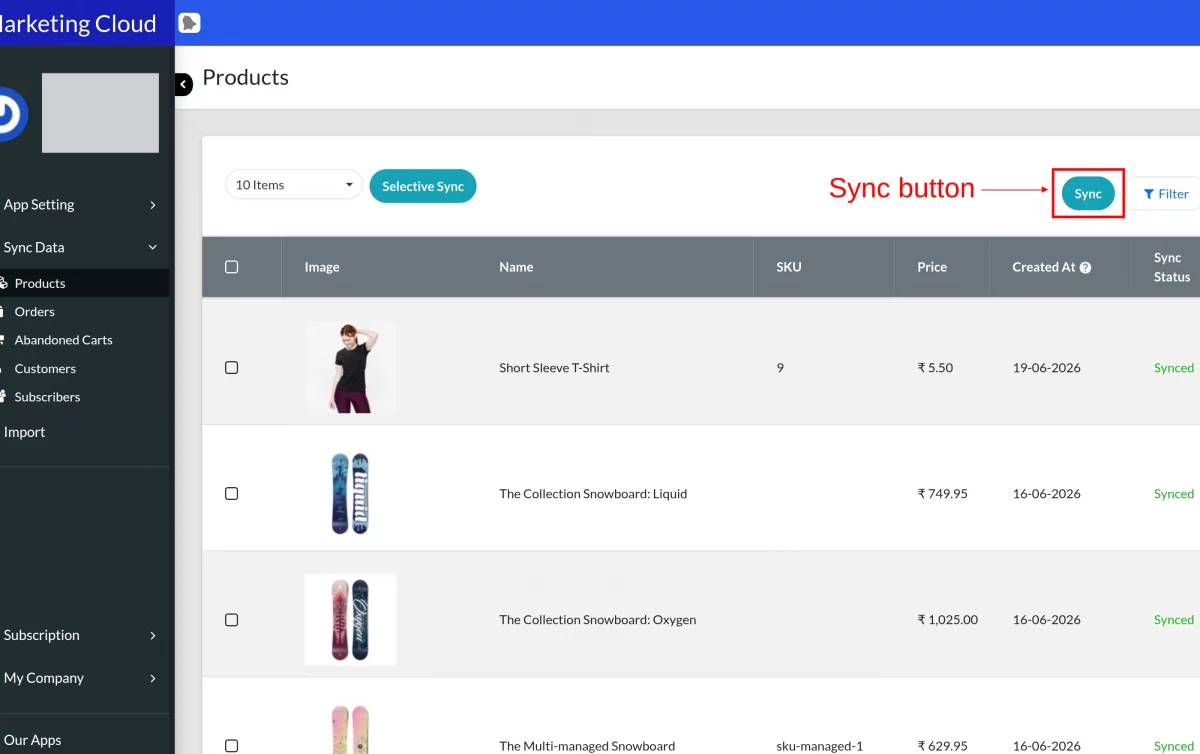Open the 10 Items page size dropdown

coord(294,185)
